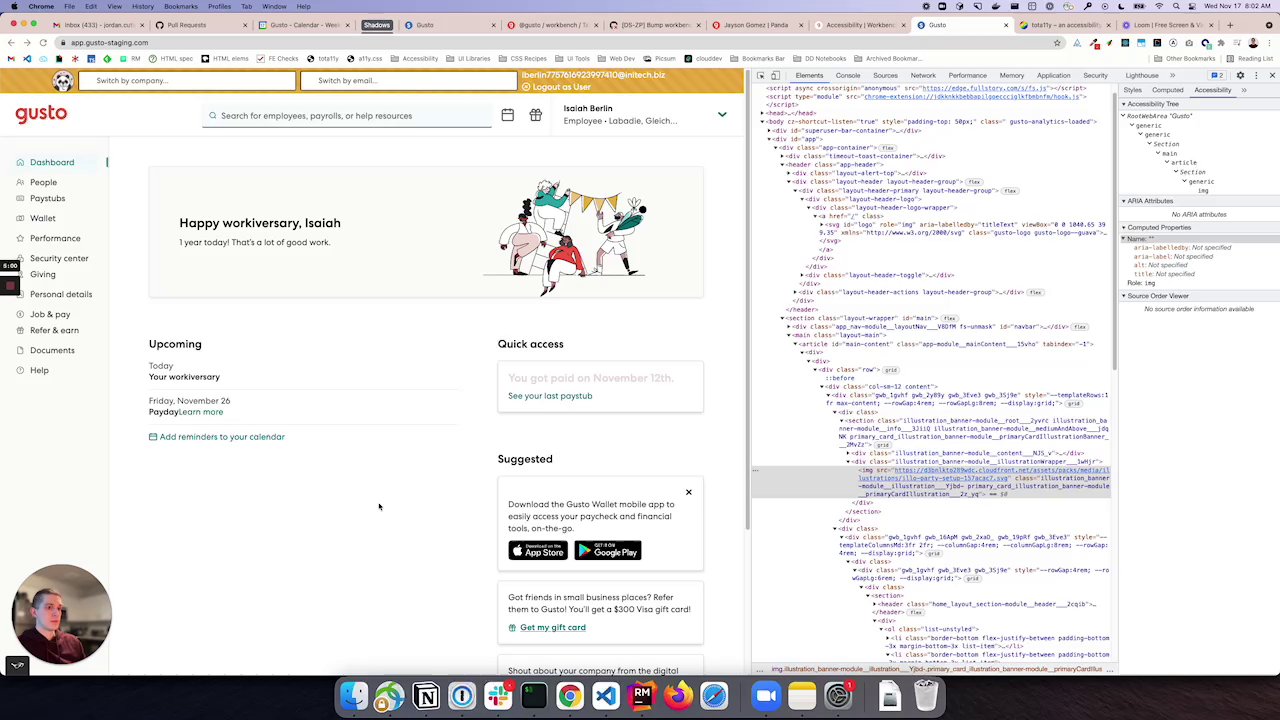Click See your last paystub link
This screenshot has width=1280, height=720.
[550, 396]
